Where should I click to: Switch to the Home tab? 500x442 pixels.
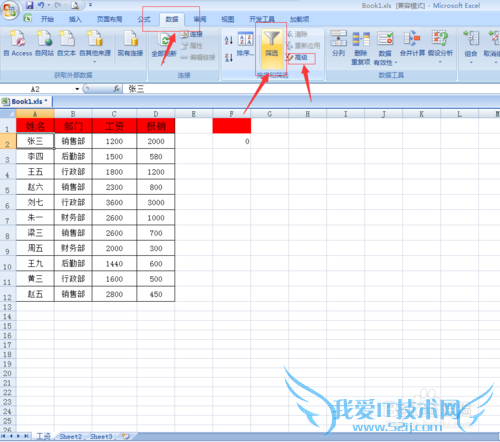click(x=47, y=19)
